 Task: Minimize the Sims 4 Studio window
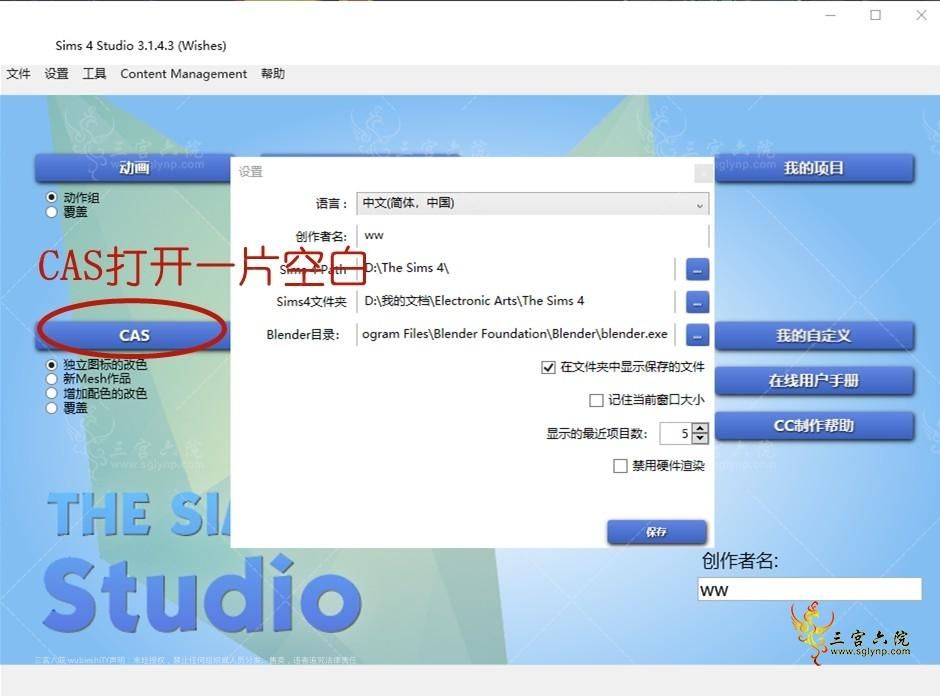click(x=830, y=16)
